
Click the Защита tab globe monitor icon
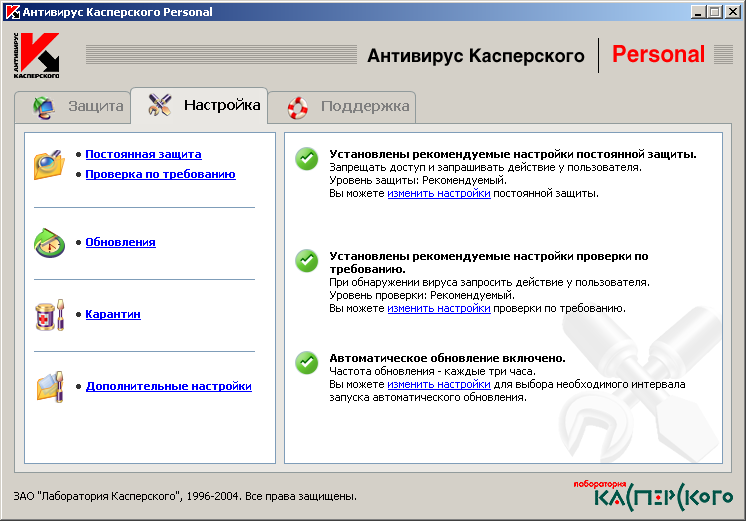pos(44,107)
